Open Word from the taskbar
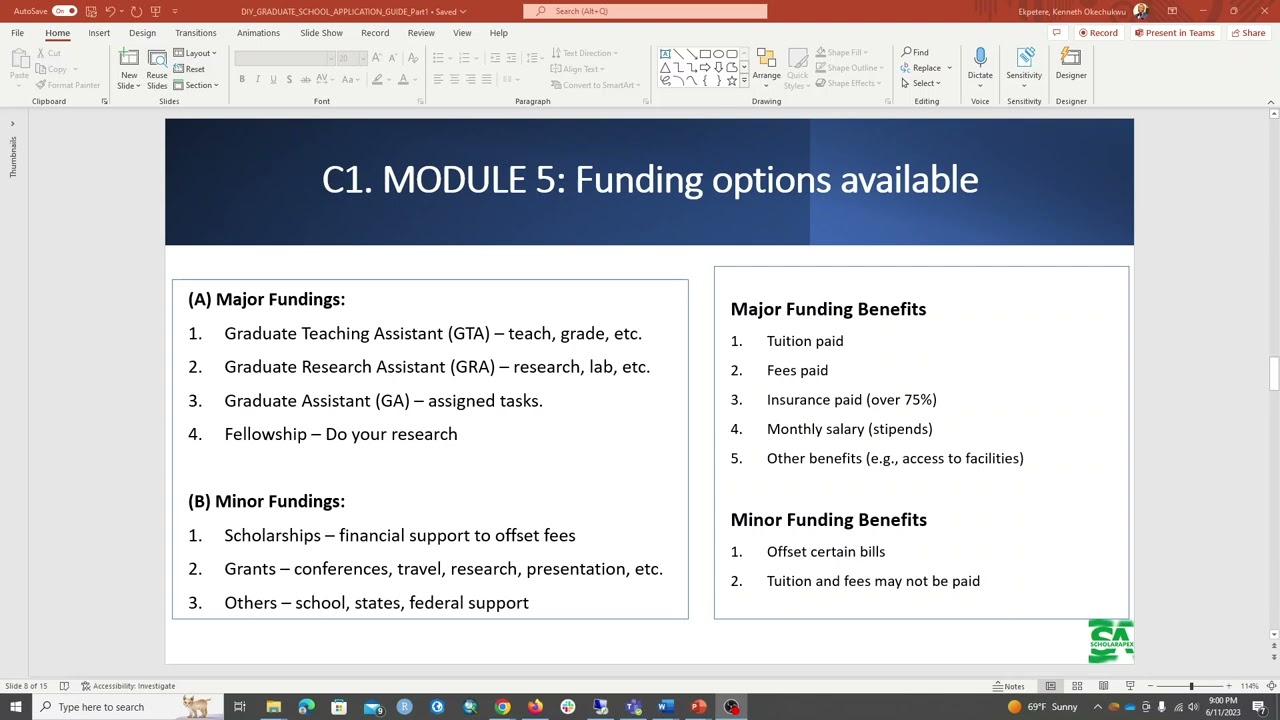 [x=665, y=707]
